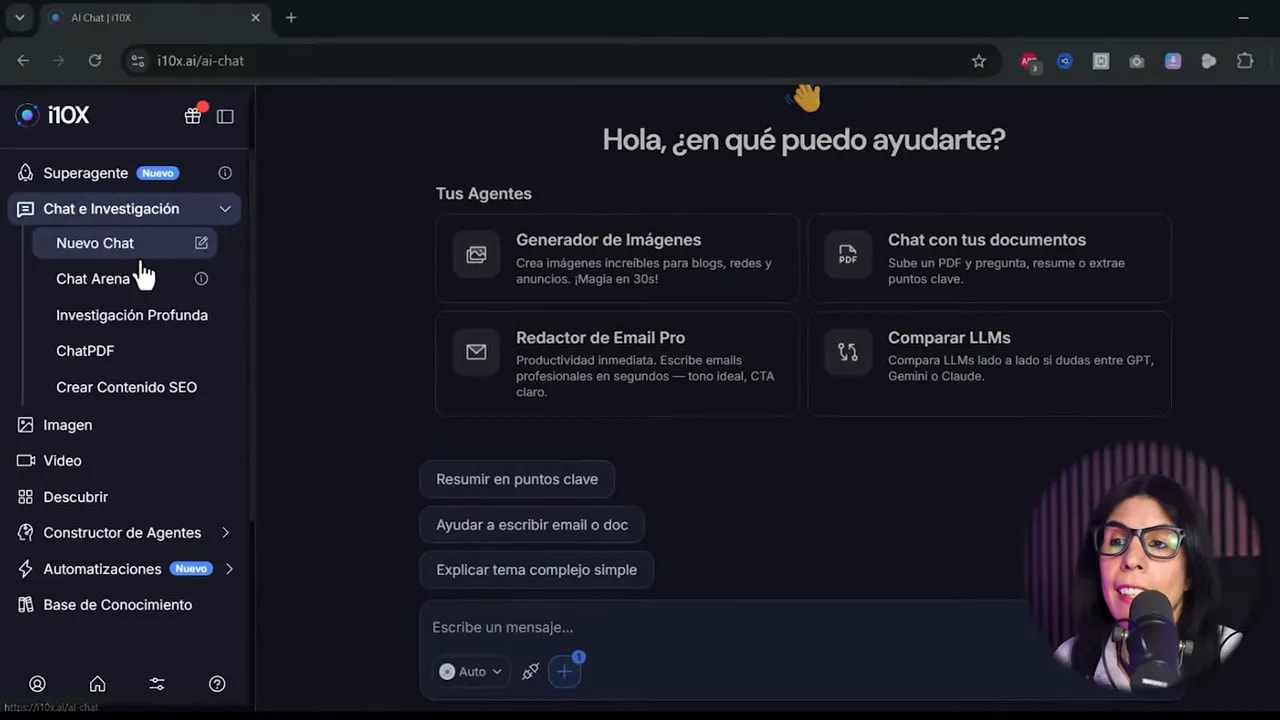
Task: Click Constructor de Agentes robot icon
Action: click(26, 533)
